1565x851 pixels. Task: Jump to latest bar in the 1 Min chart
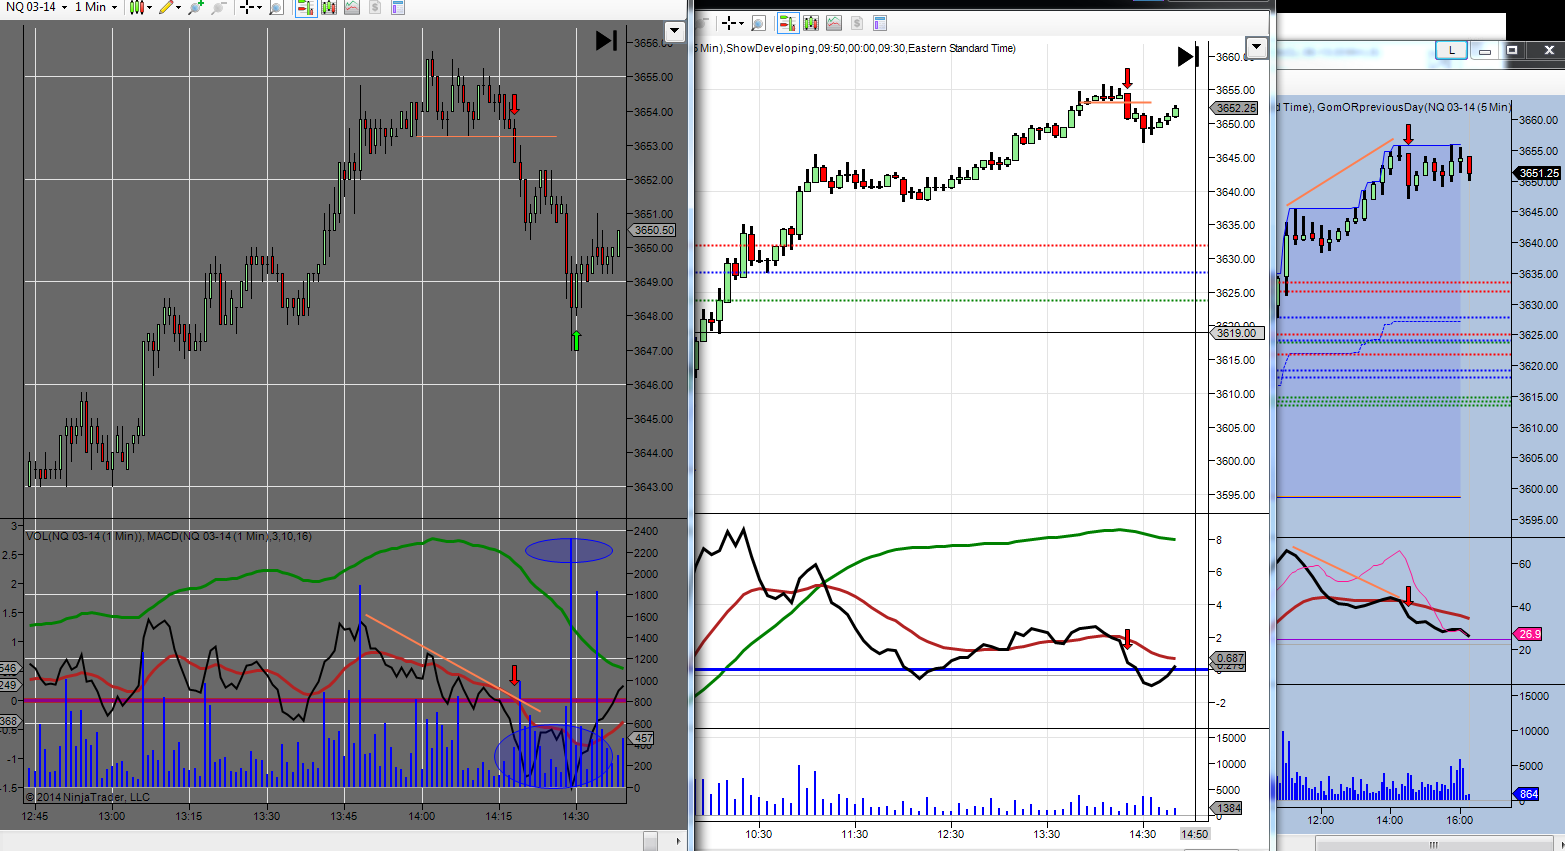(606, 40)
